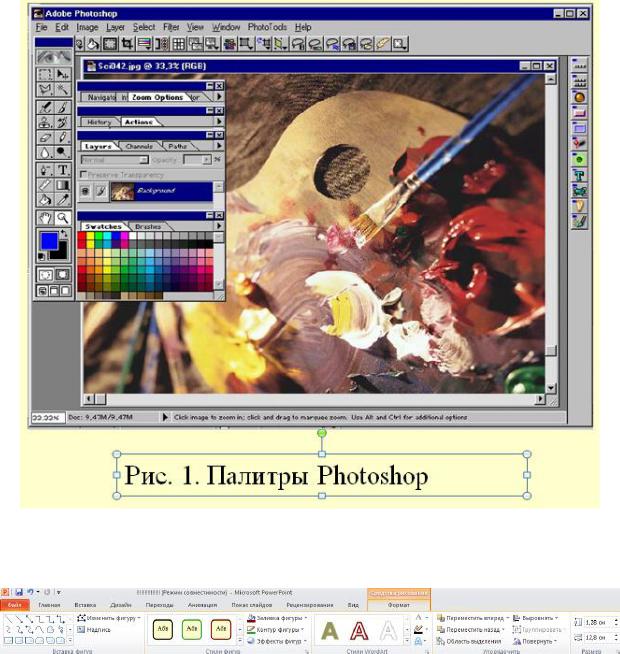Select the Rubber Stamp tool

coord(45,122)
